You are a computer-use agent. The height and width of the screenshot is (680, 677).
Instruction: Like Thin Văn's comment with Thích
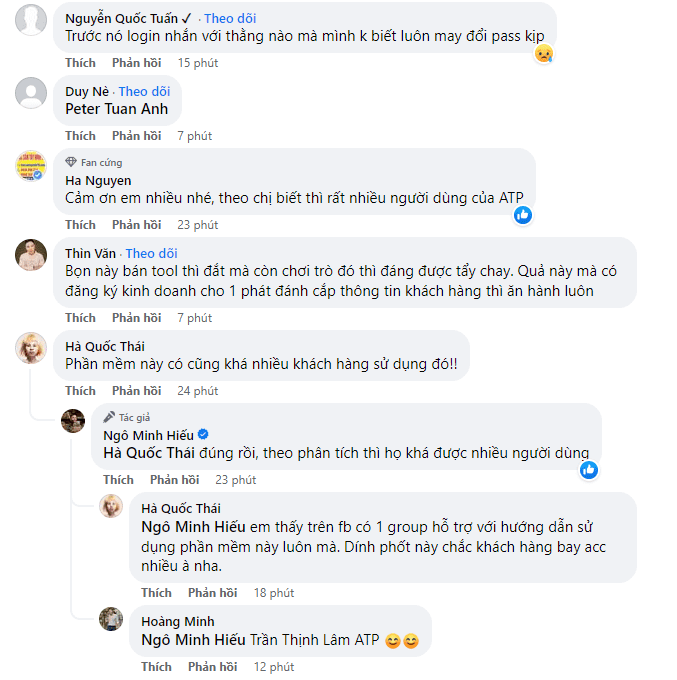[x=80, y=318]
